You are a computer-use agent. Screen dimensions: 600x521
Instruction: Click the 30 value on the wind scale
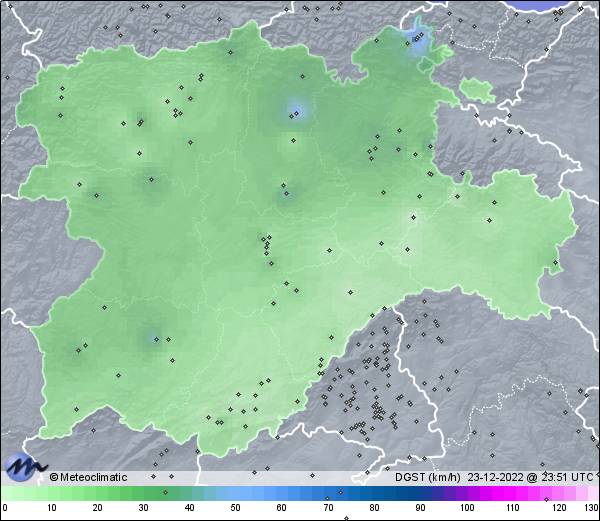[x=143, y=508]
